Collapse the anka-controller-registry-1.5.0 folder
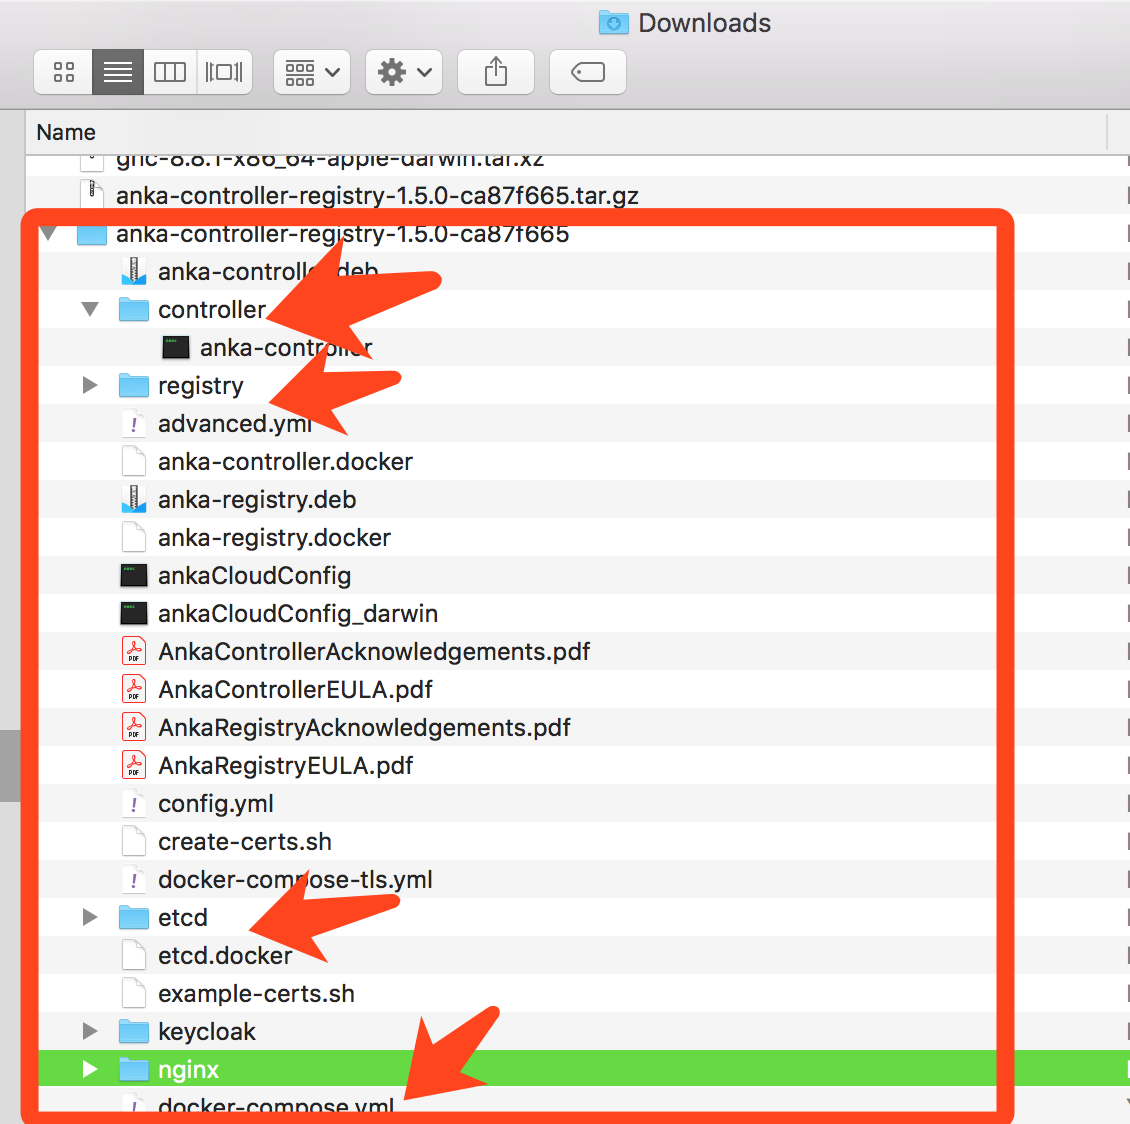This screenshot has width=1130, height=1124. tap(48, 233)
